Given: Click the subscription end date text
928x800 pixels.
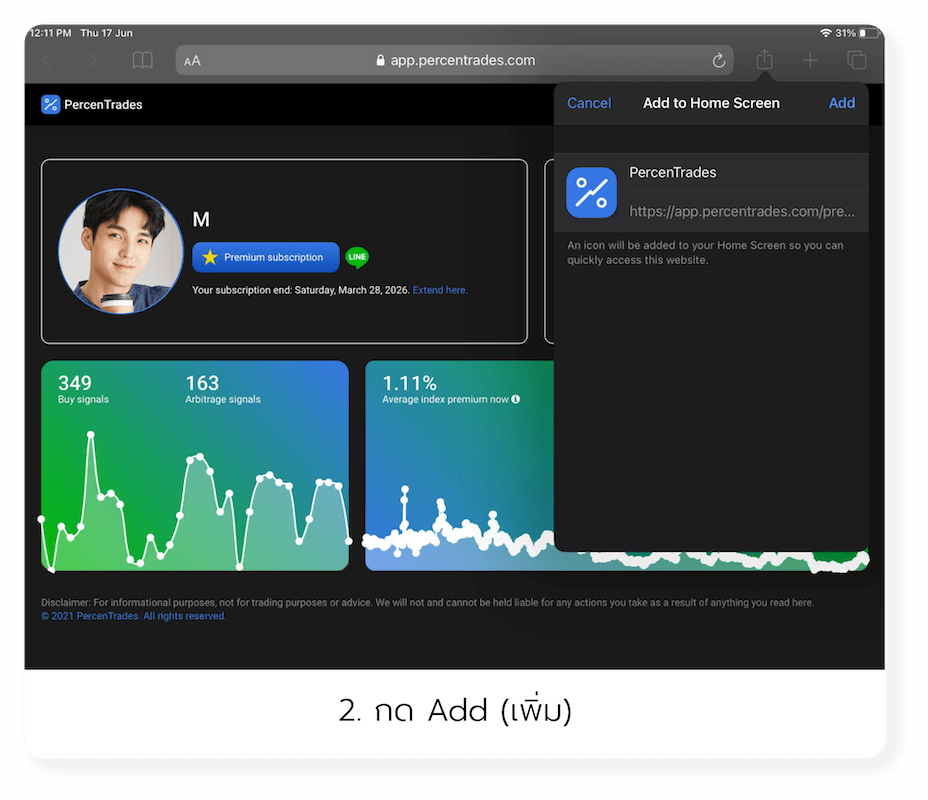Looking at the screenshot, I should click(x=301, y=290).
